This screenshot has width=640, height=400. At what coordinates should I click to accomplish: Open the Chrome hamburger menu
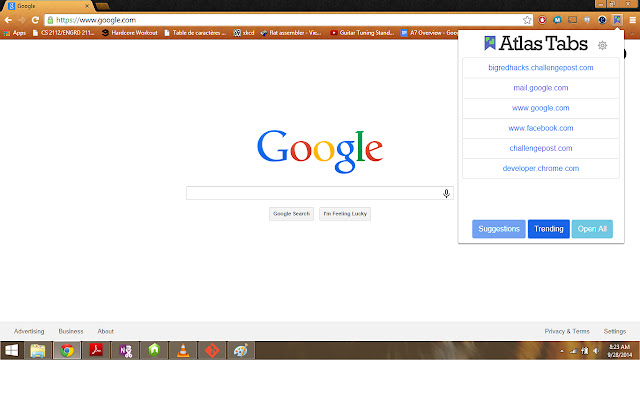coord(632,20)
